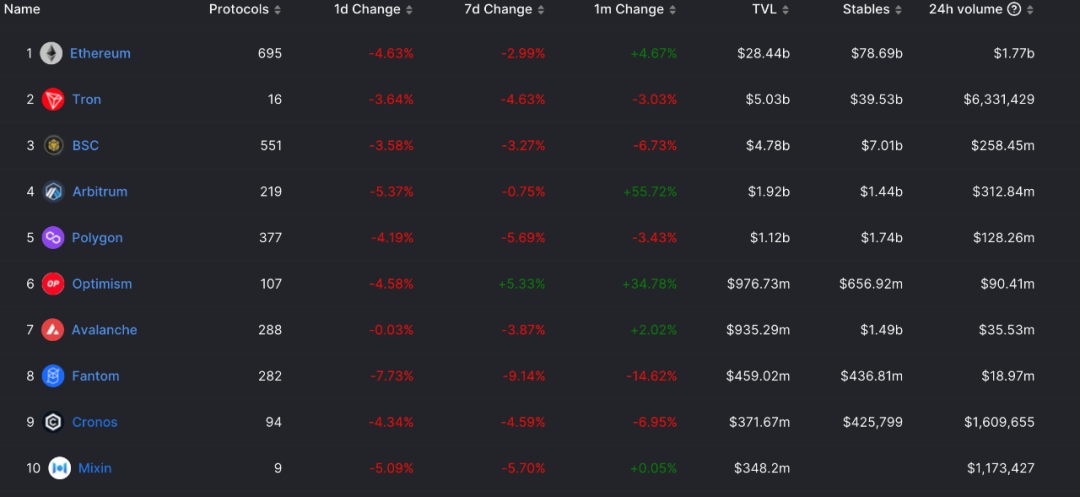Open the Ethereum chain link
1080x497 pixels.
[x=100, y=53]
